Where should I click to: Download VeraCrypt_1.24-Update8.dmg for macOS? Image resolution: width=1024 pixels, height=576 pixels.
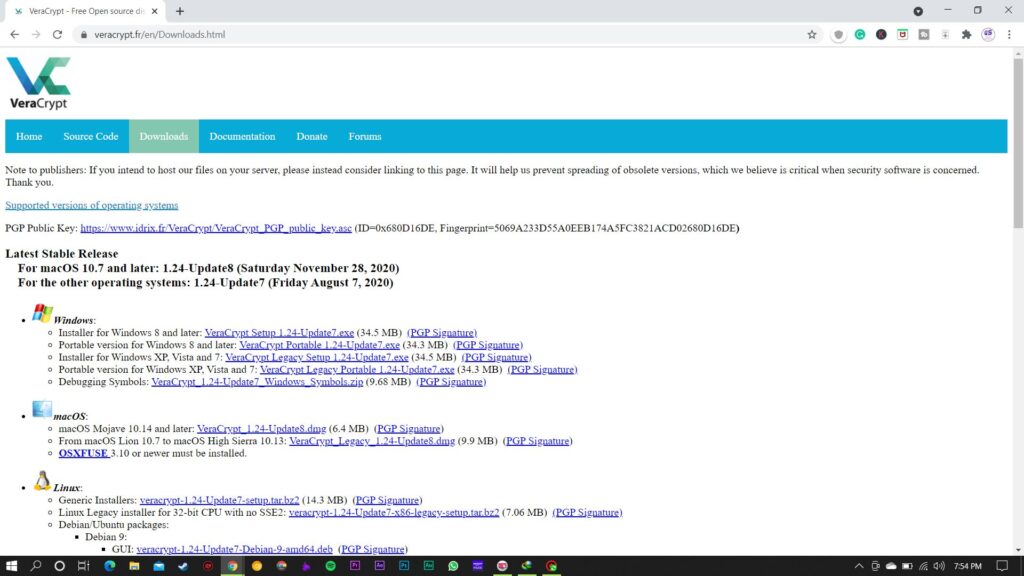pyautogui.click(x=261, y=429)
